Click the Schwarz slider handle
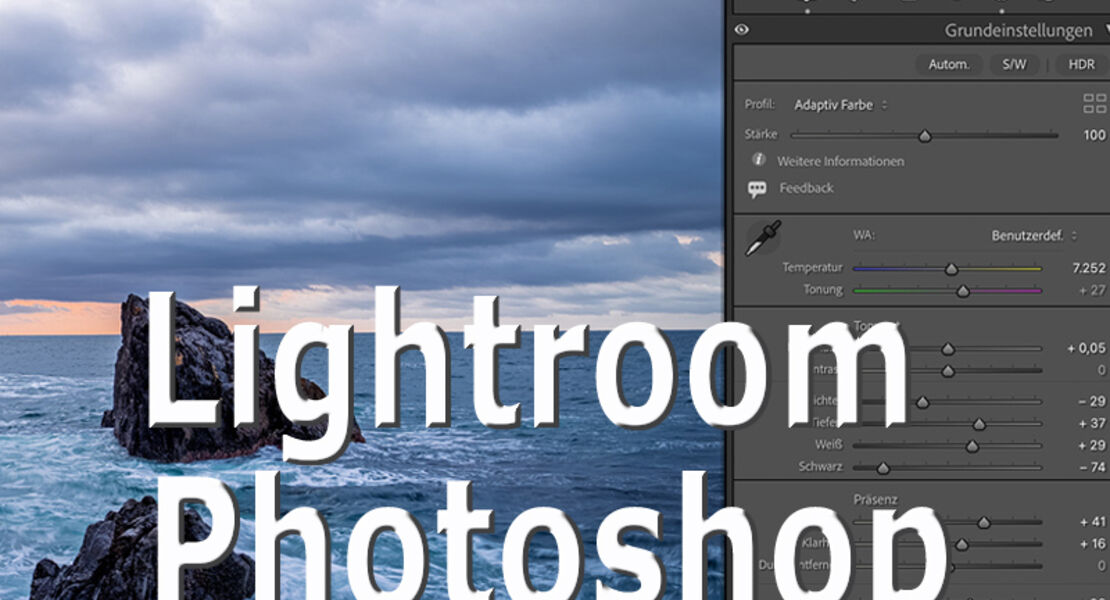This screenshot has width=1110, height=600. (x=883, y=468)
